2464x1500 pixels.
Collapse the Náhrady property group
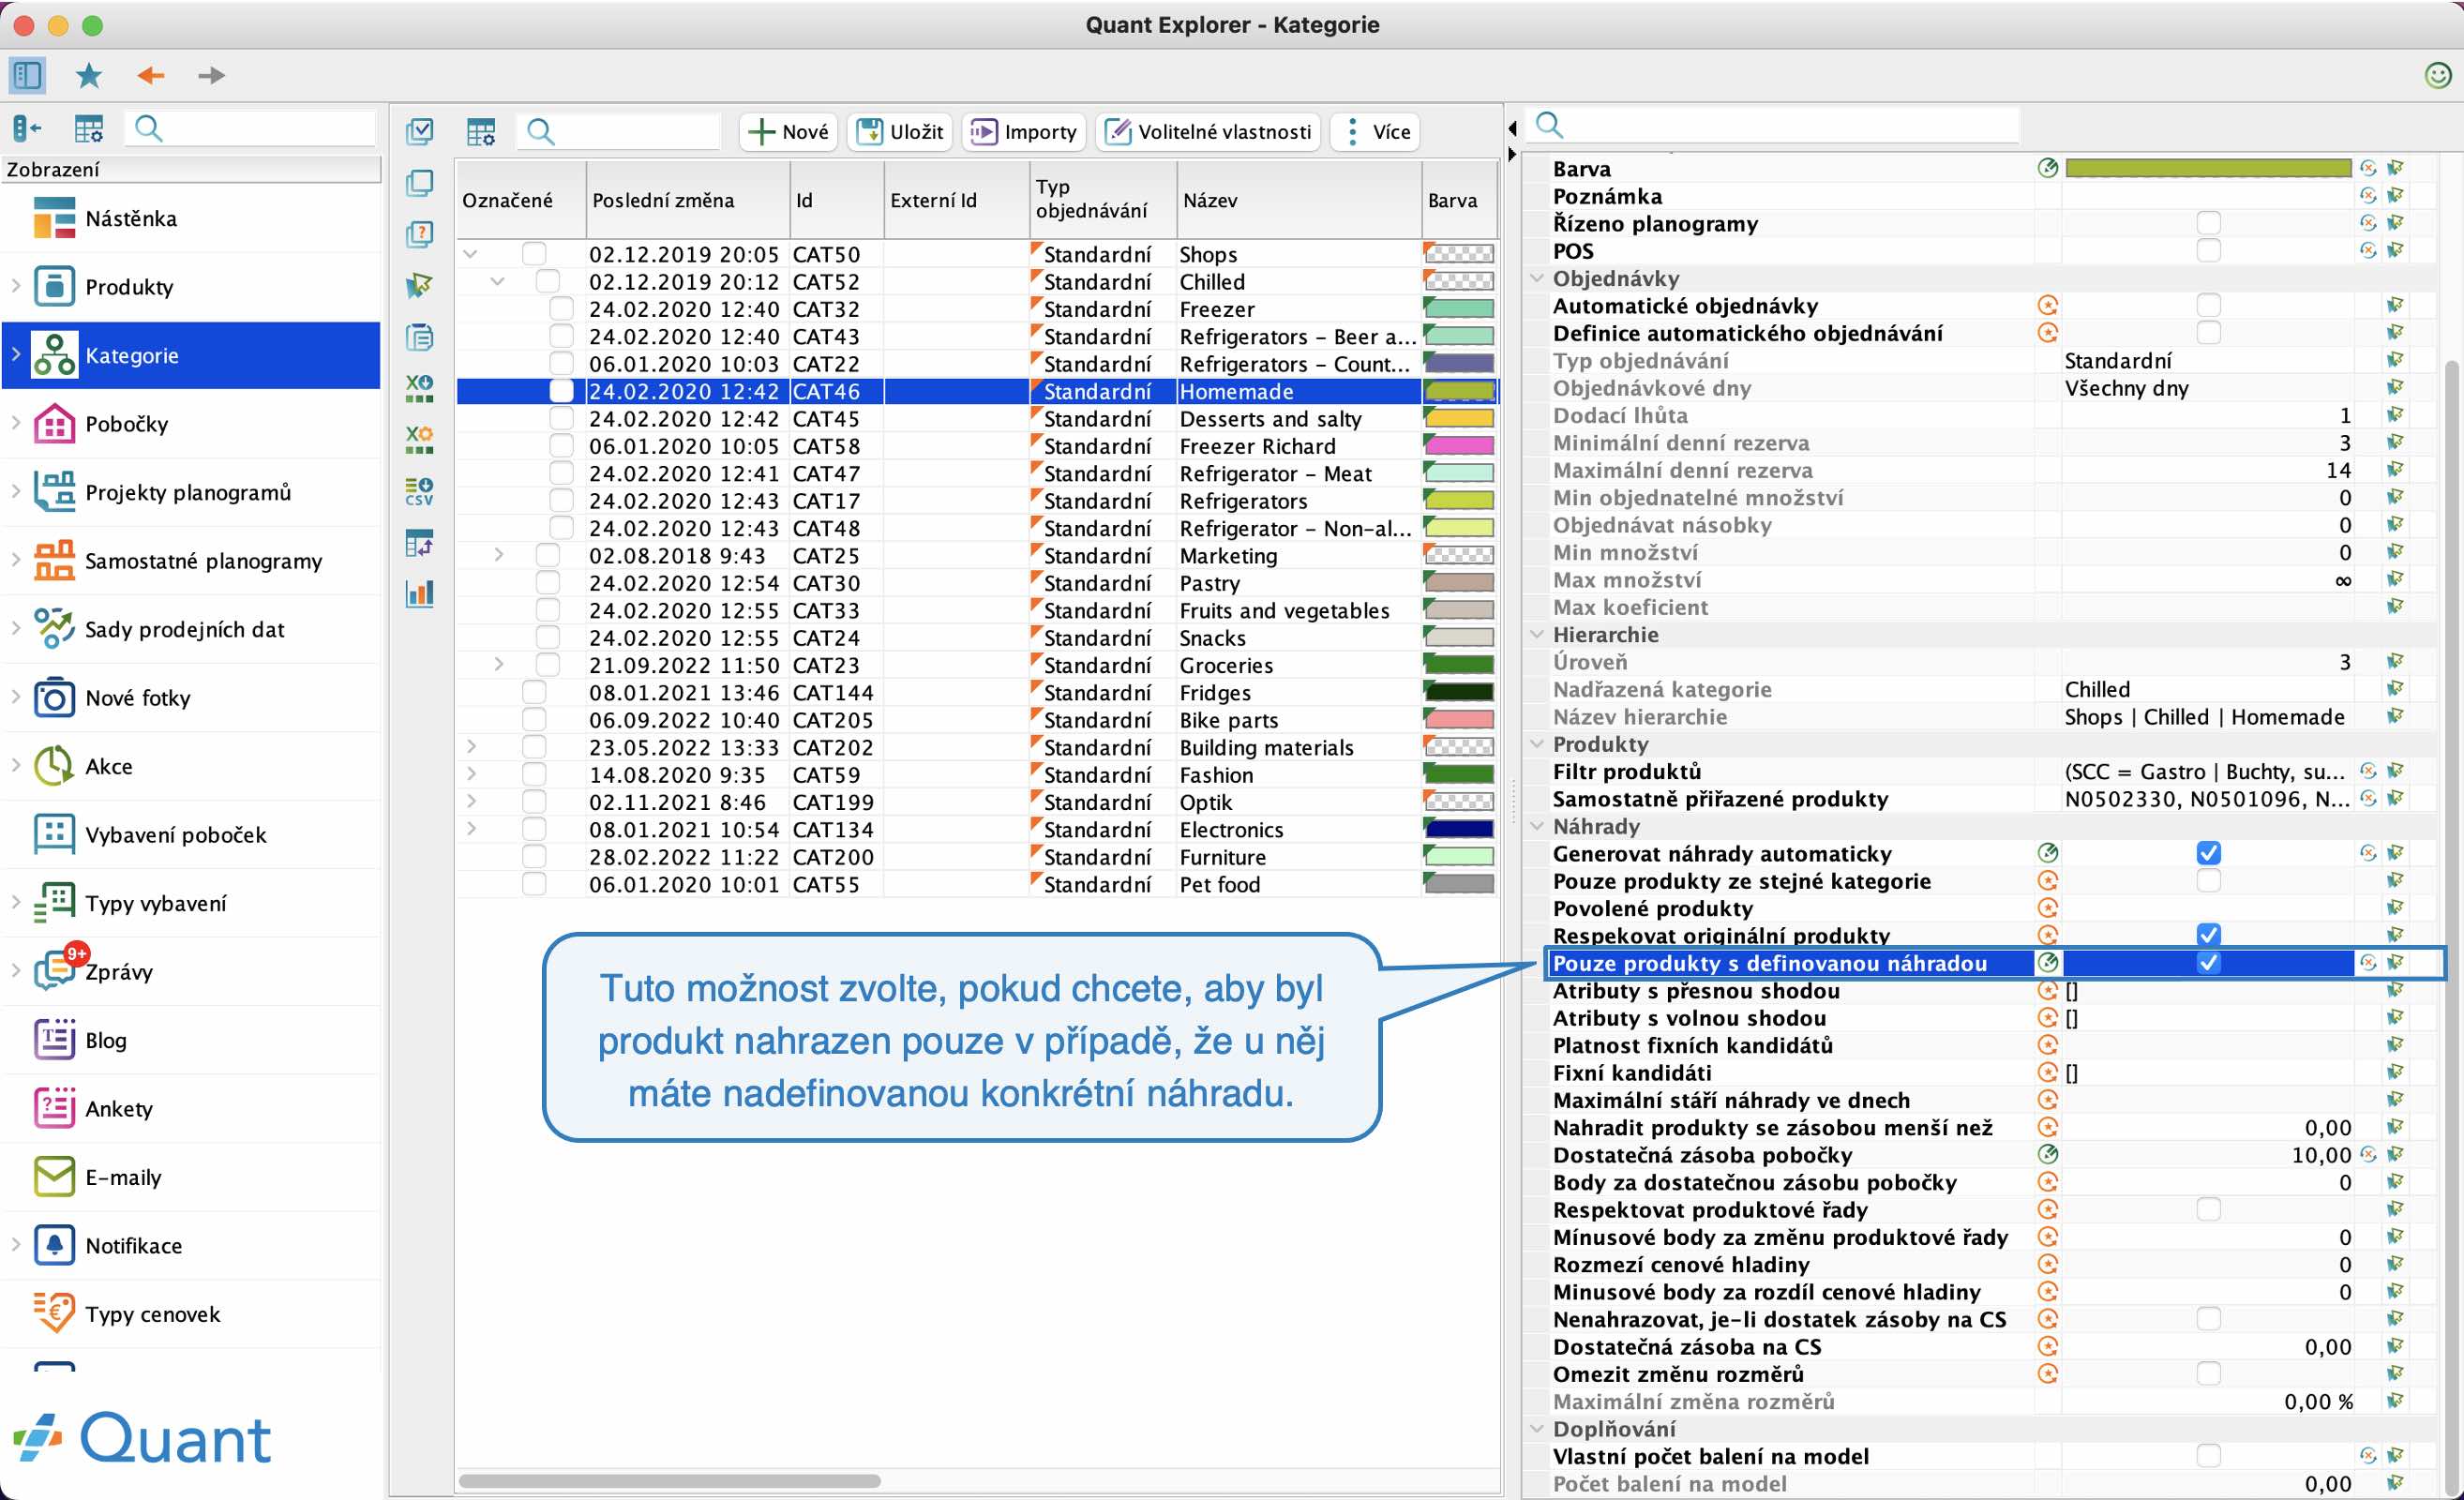1537,826
